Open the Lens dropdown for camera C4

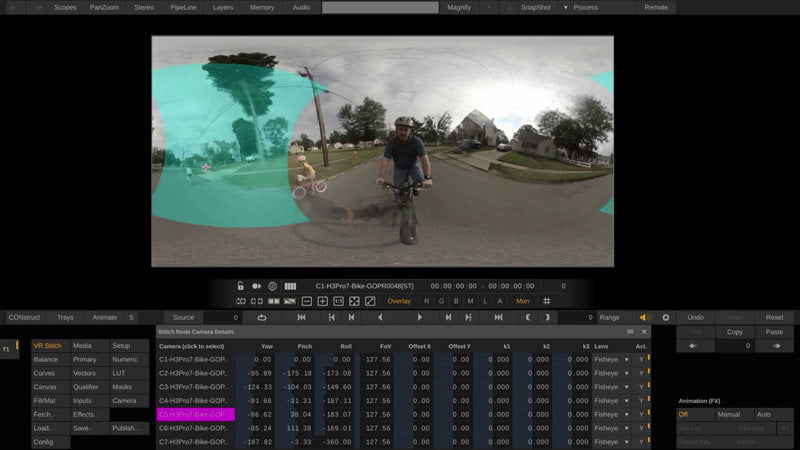coord(612,401)
